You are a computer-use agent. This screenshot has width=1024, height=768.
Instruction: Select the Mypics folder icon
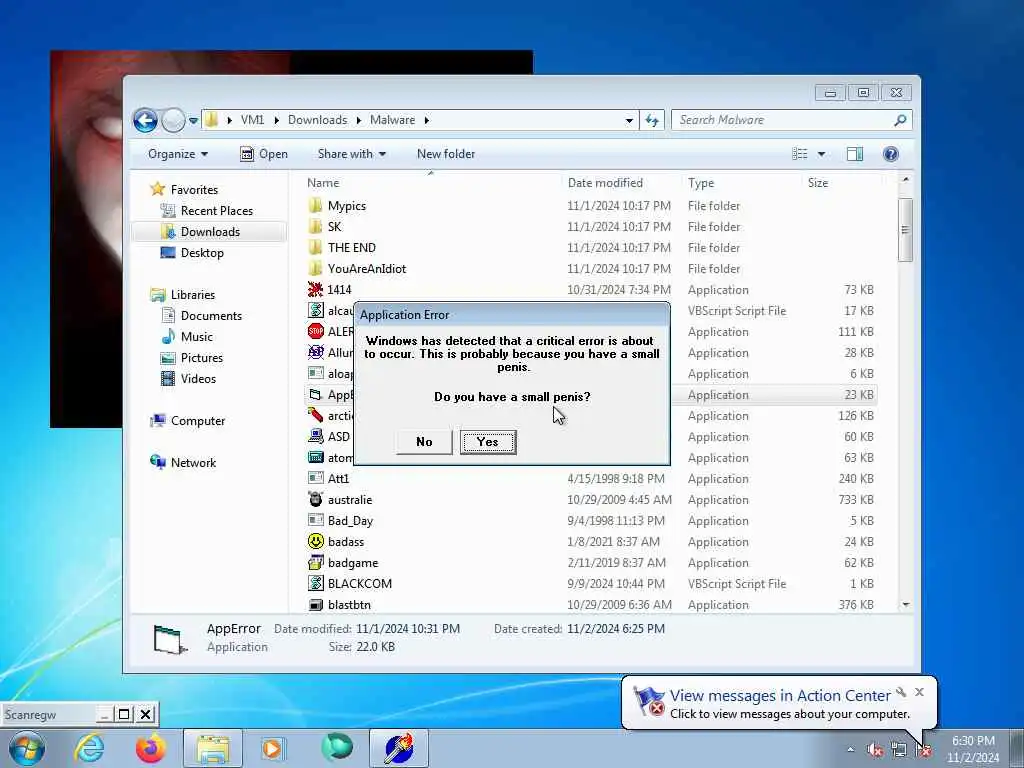tap(315, 206)
